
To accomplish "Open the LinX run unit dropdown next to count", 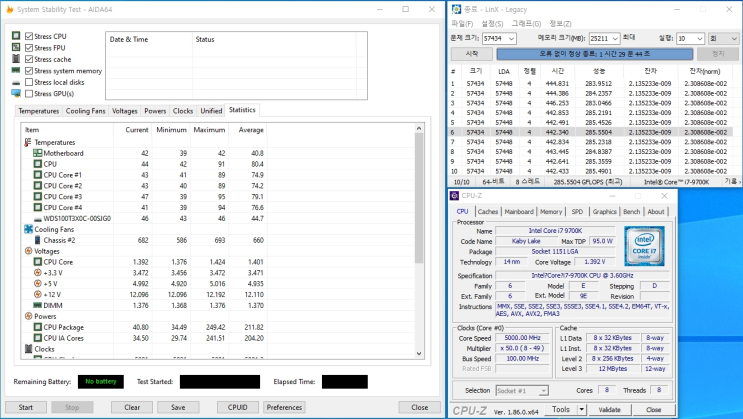I will pos(723,38).
